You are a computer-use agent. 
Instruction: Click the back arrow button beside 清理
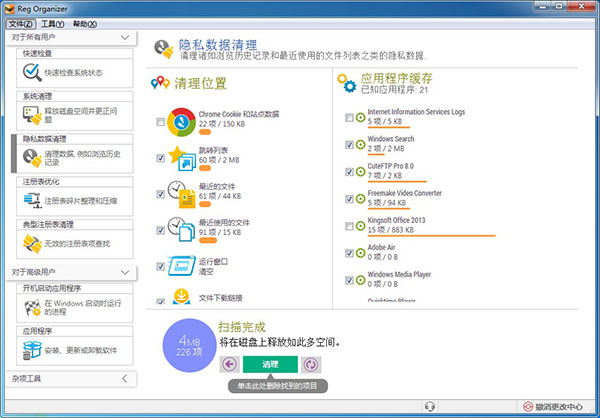click(x=230, y=364)
